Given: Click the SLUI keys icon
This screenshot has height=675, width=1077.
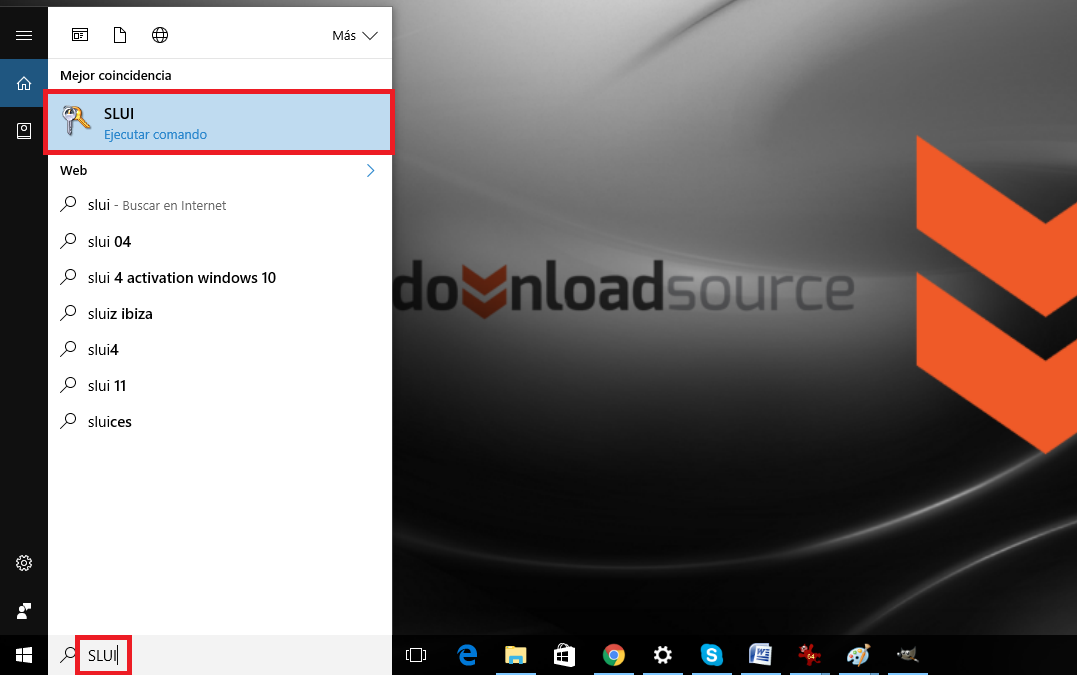Looking at the screenshot, I should coord(76,121).
